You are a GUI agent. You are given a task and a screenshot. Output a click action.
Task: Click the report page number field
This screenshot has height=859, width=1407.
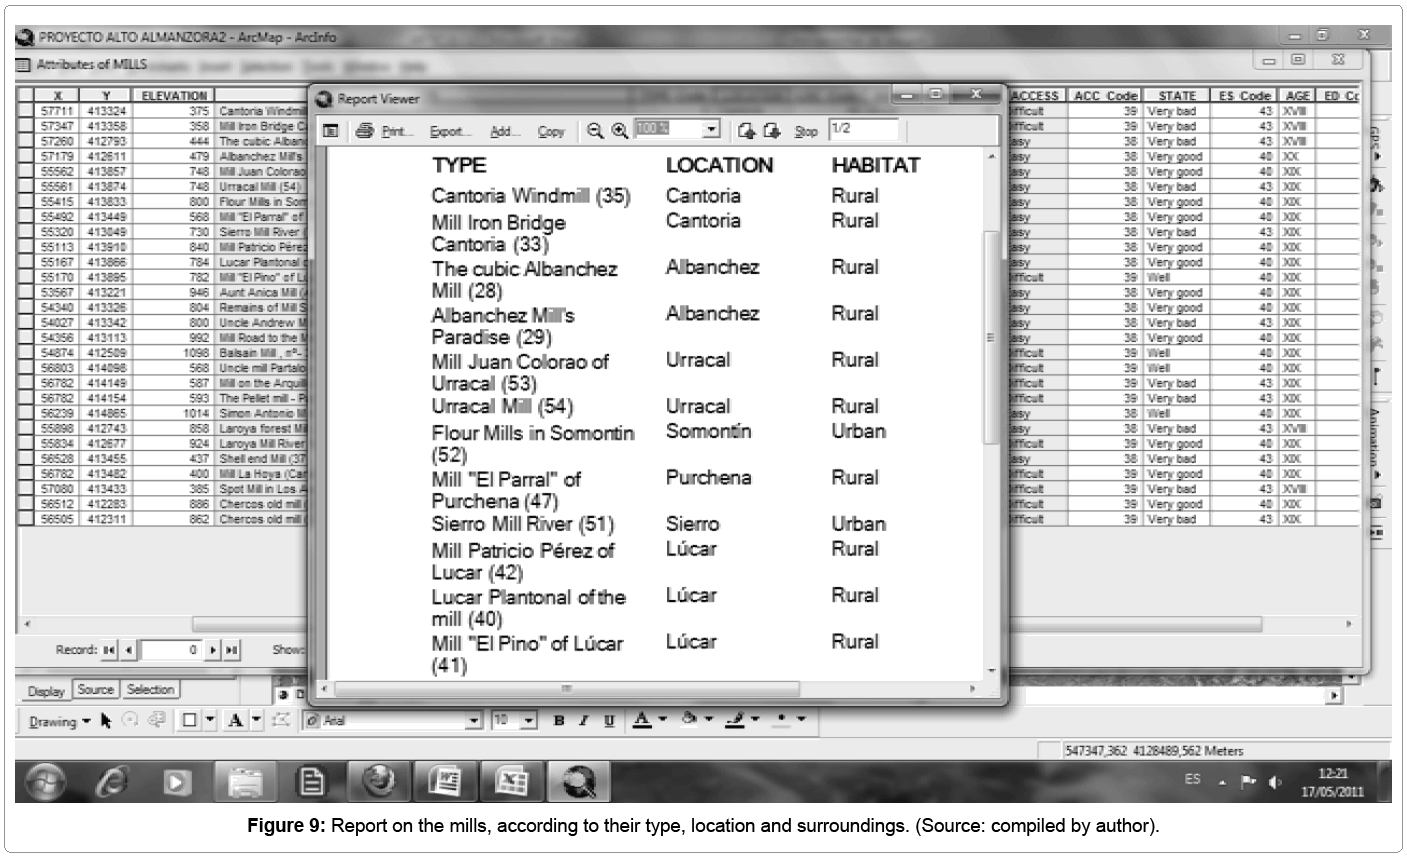(862, 130)
